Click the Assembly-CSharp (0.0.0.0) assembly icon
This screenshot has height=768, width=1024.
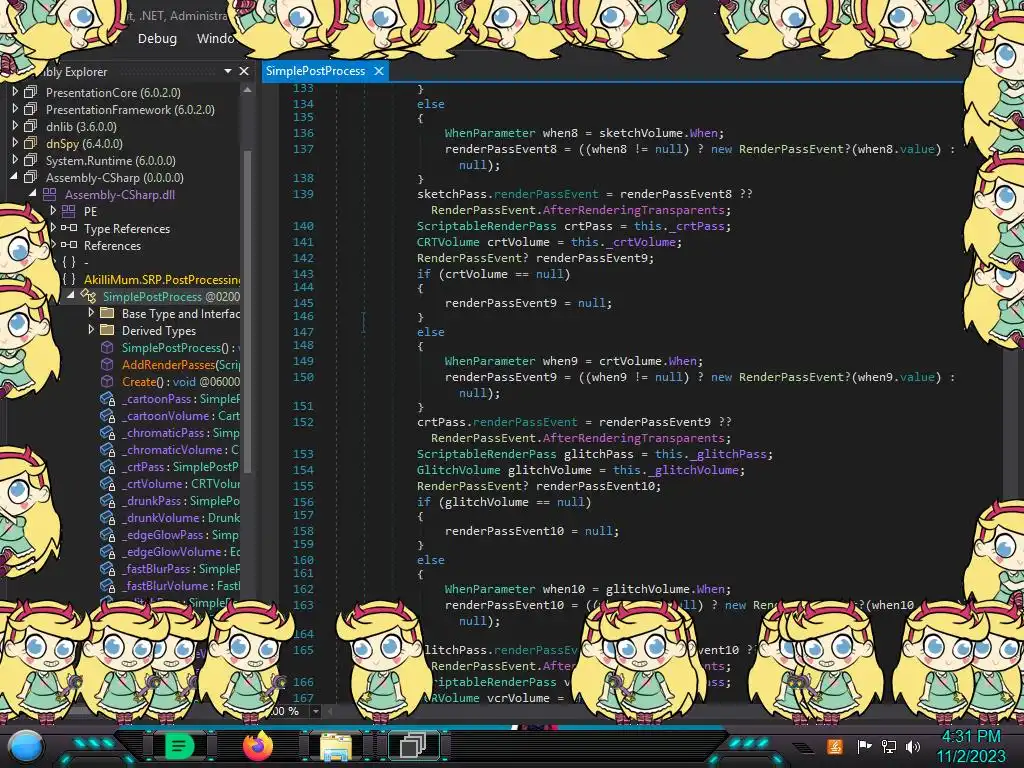coord(30,177)
